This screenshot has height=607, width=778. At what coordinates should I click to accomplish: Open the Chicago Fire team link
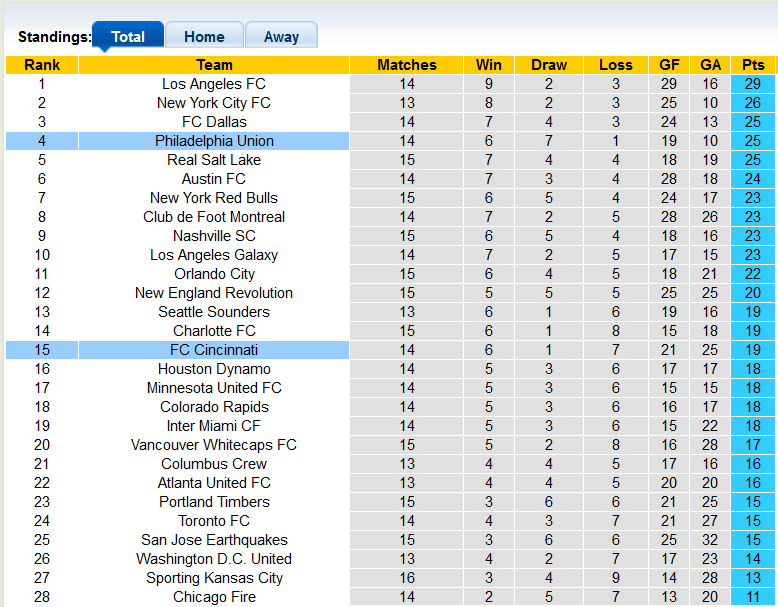pos(214,597)
